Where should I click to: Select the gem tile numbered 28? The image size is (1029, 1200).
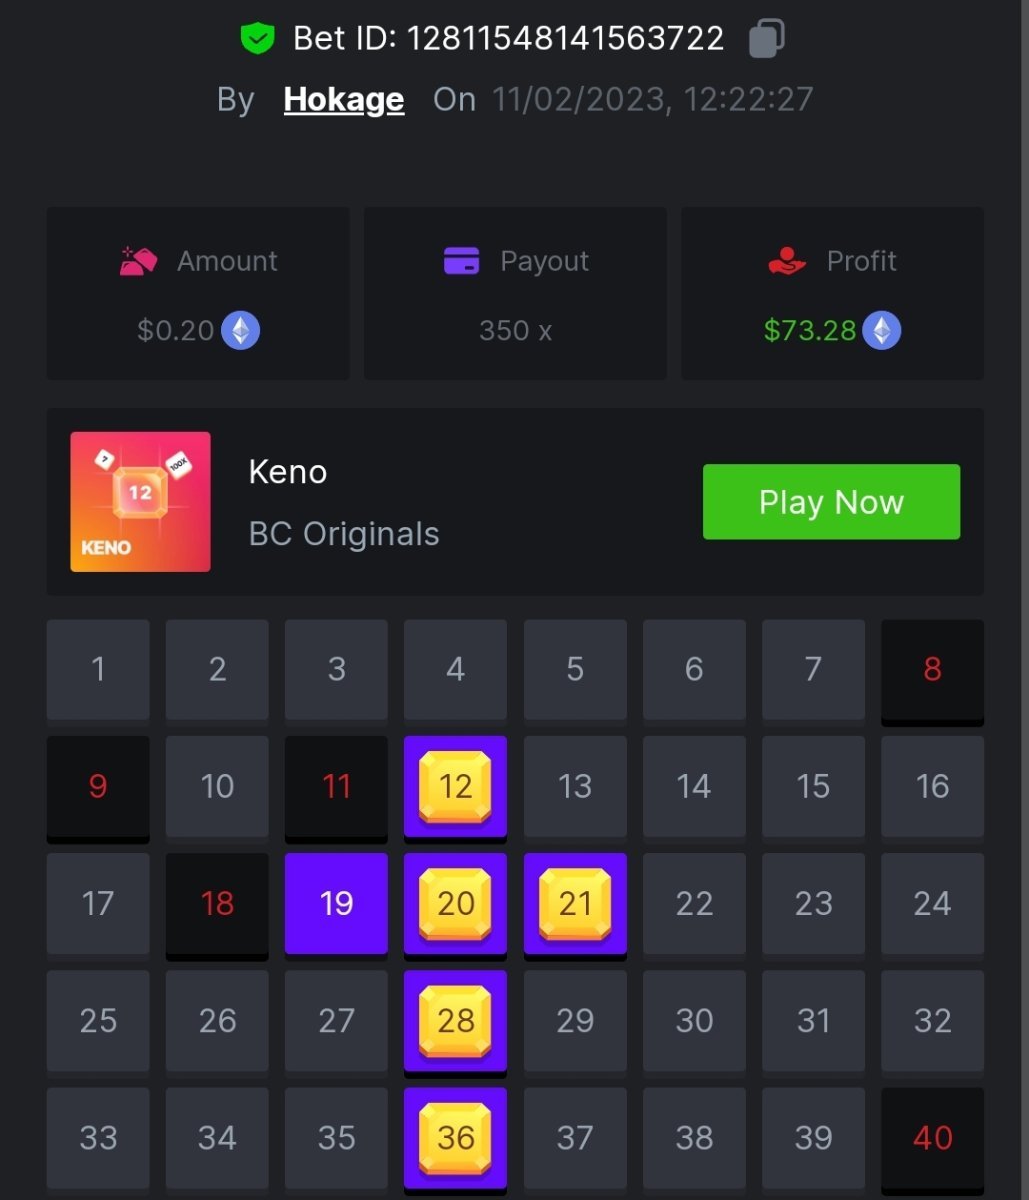pos(455,1021)
